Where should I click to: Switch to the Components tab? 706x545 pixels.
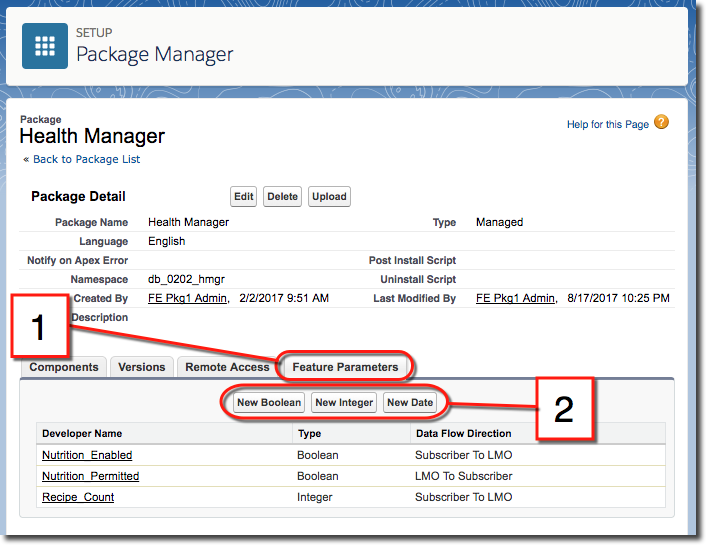[64, 367]
